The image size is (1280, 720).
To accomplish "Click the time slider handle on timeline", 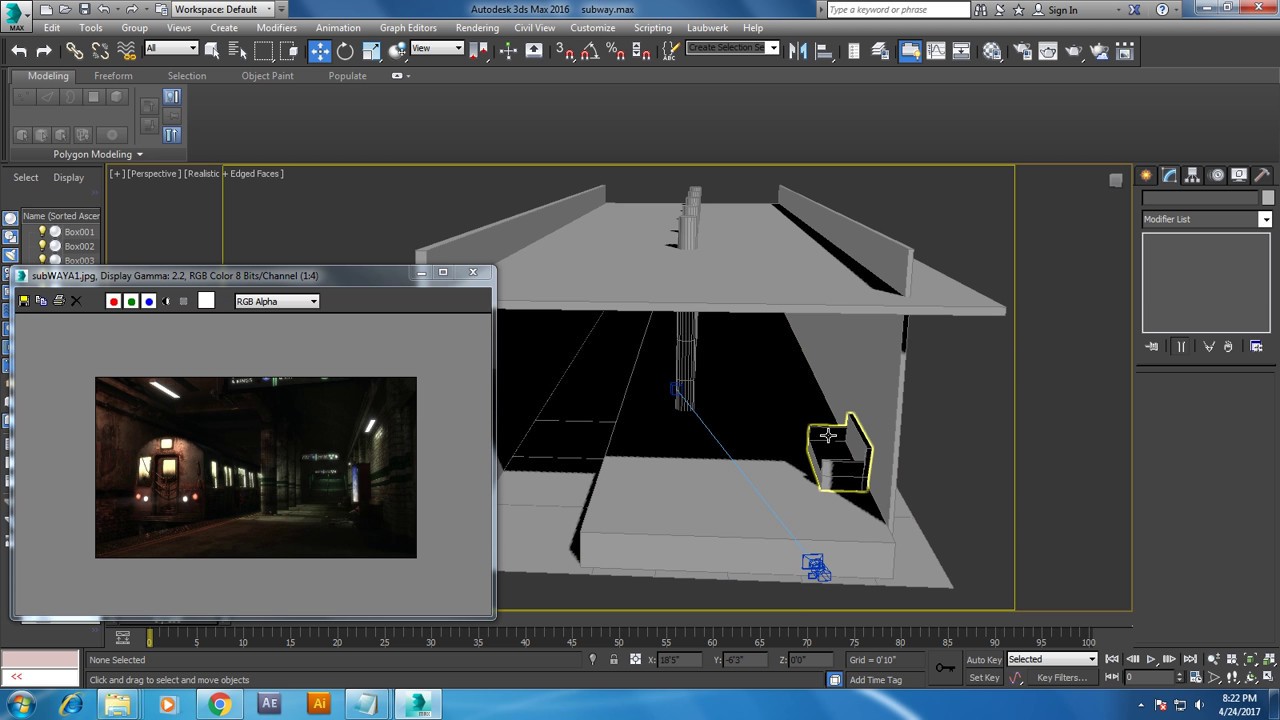I will [150, 638].
